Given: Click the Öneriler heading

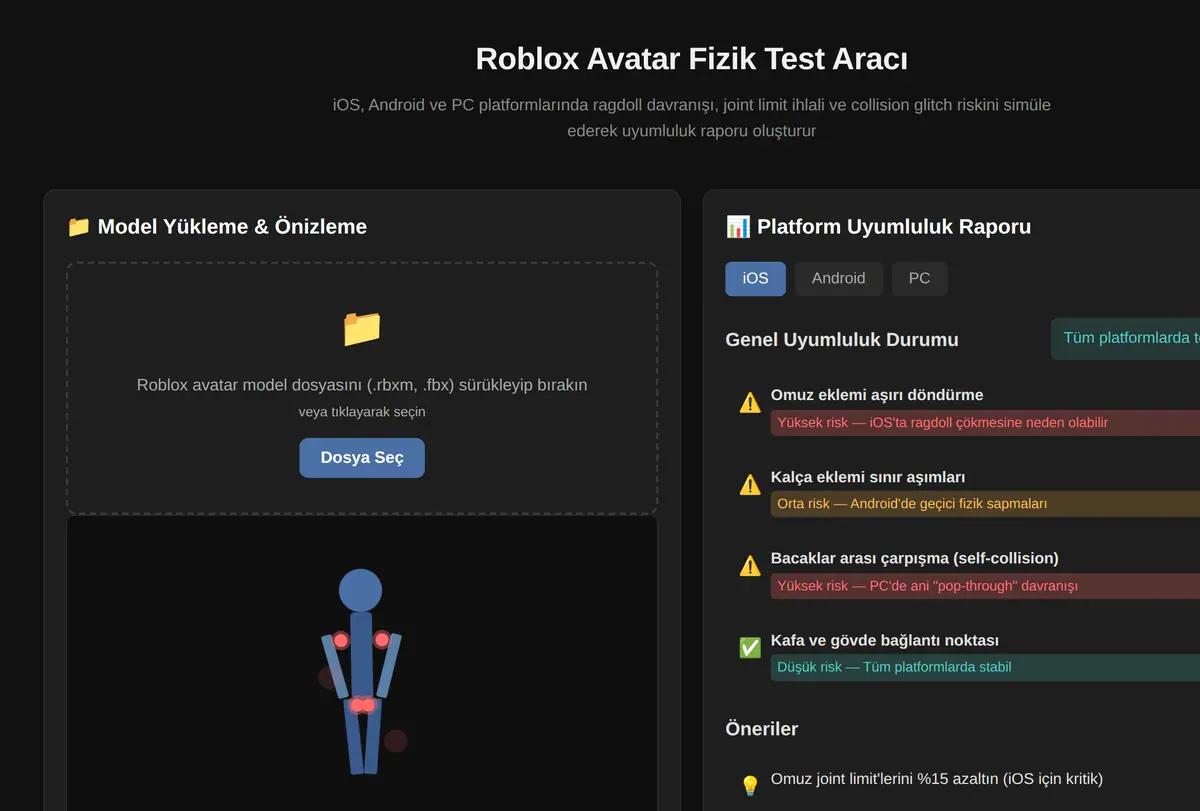Looking at the screenshot, I should point(762,729).
